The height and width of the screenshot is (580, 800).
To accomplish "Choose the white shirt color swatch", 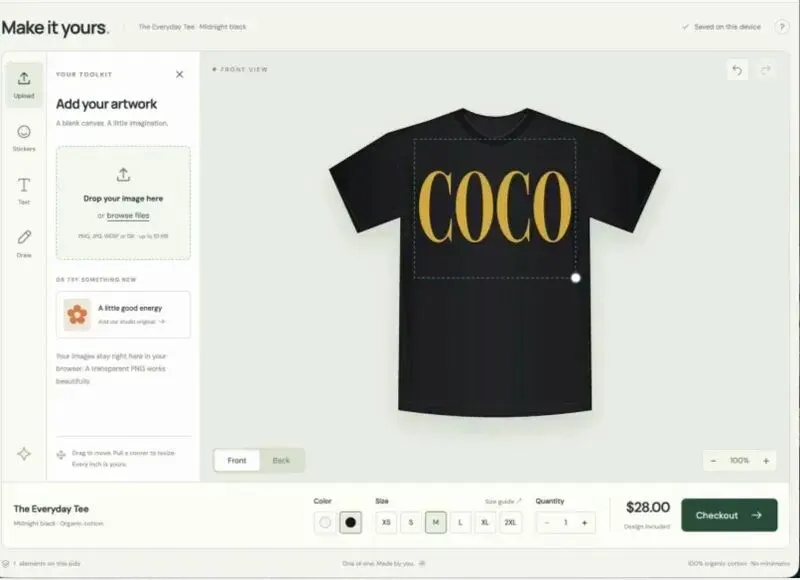I will [x=325, y=522].
